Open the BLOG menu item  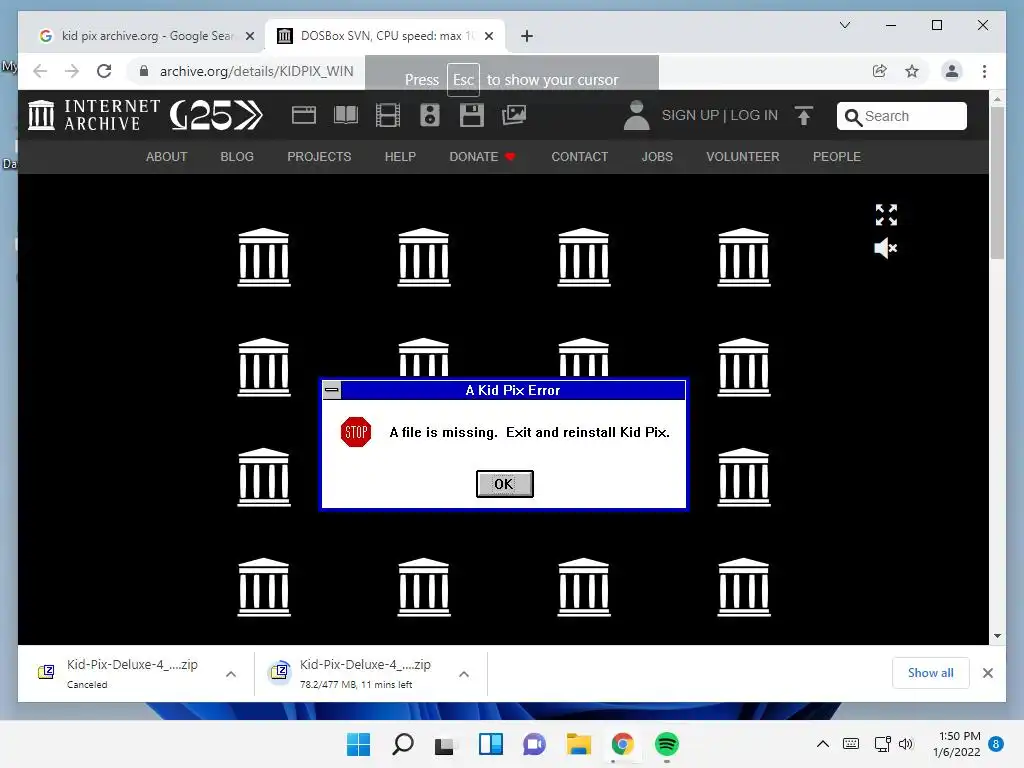click(x=237, y=157)
